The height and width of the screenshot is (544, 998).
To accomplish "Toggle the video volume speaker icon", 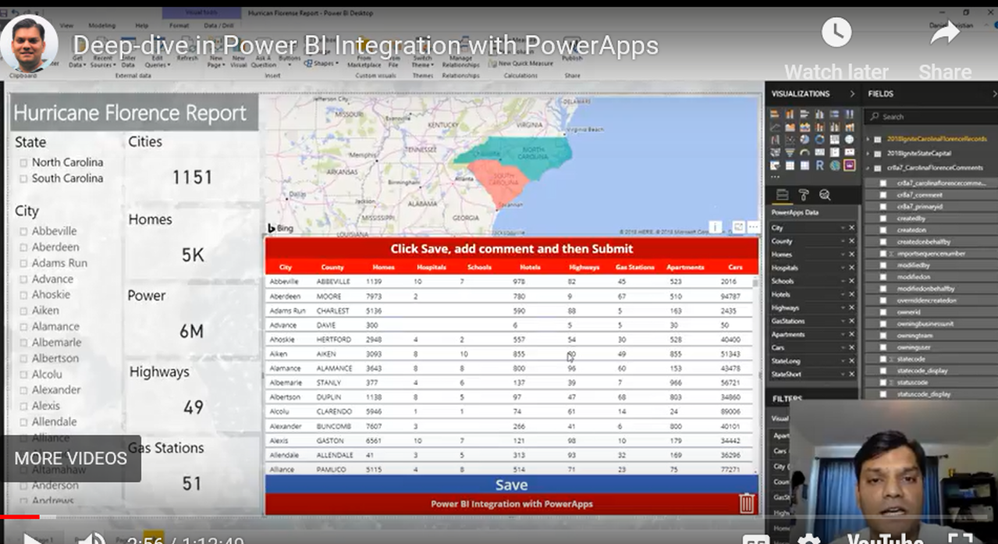I will (x=92, y=538).
